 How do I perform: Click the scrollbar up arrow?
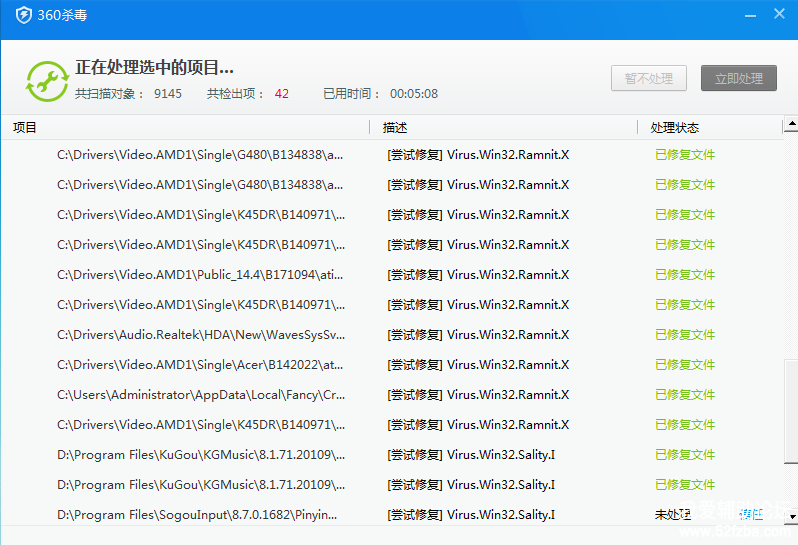(x=791, y=124)
